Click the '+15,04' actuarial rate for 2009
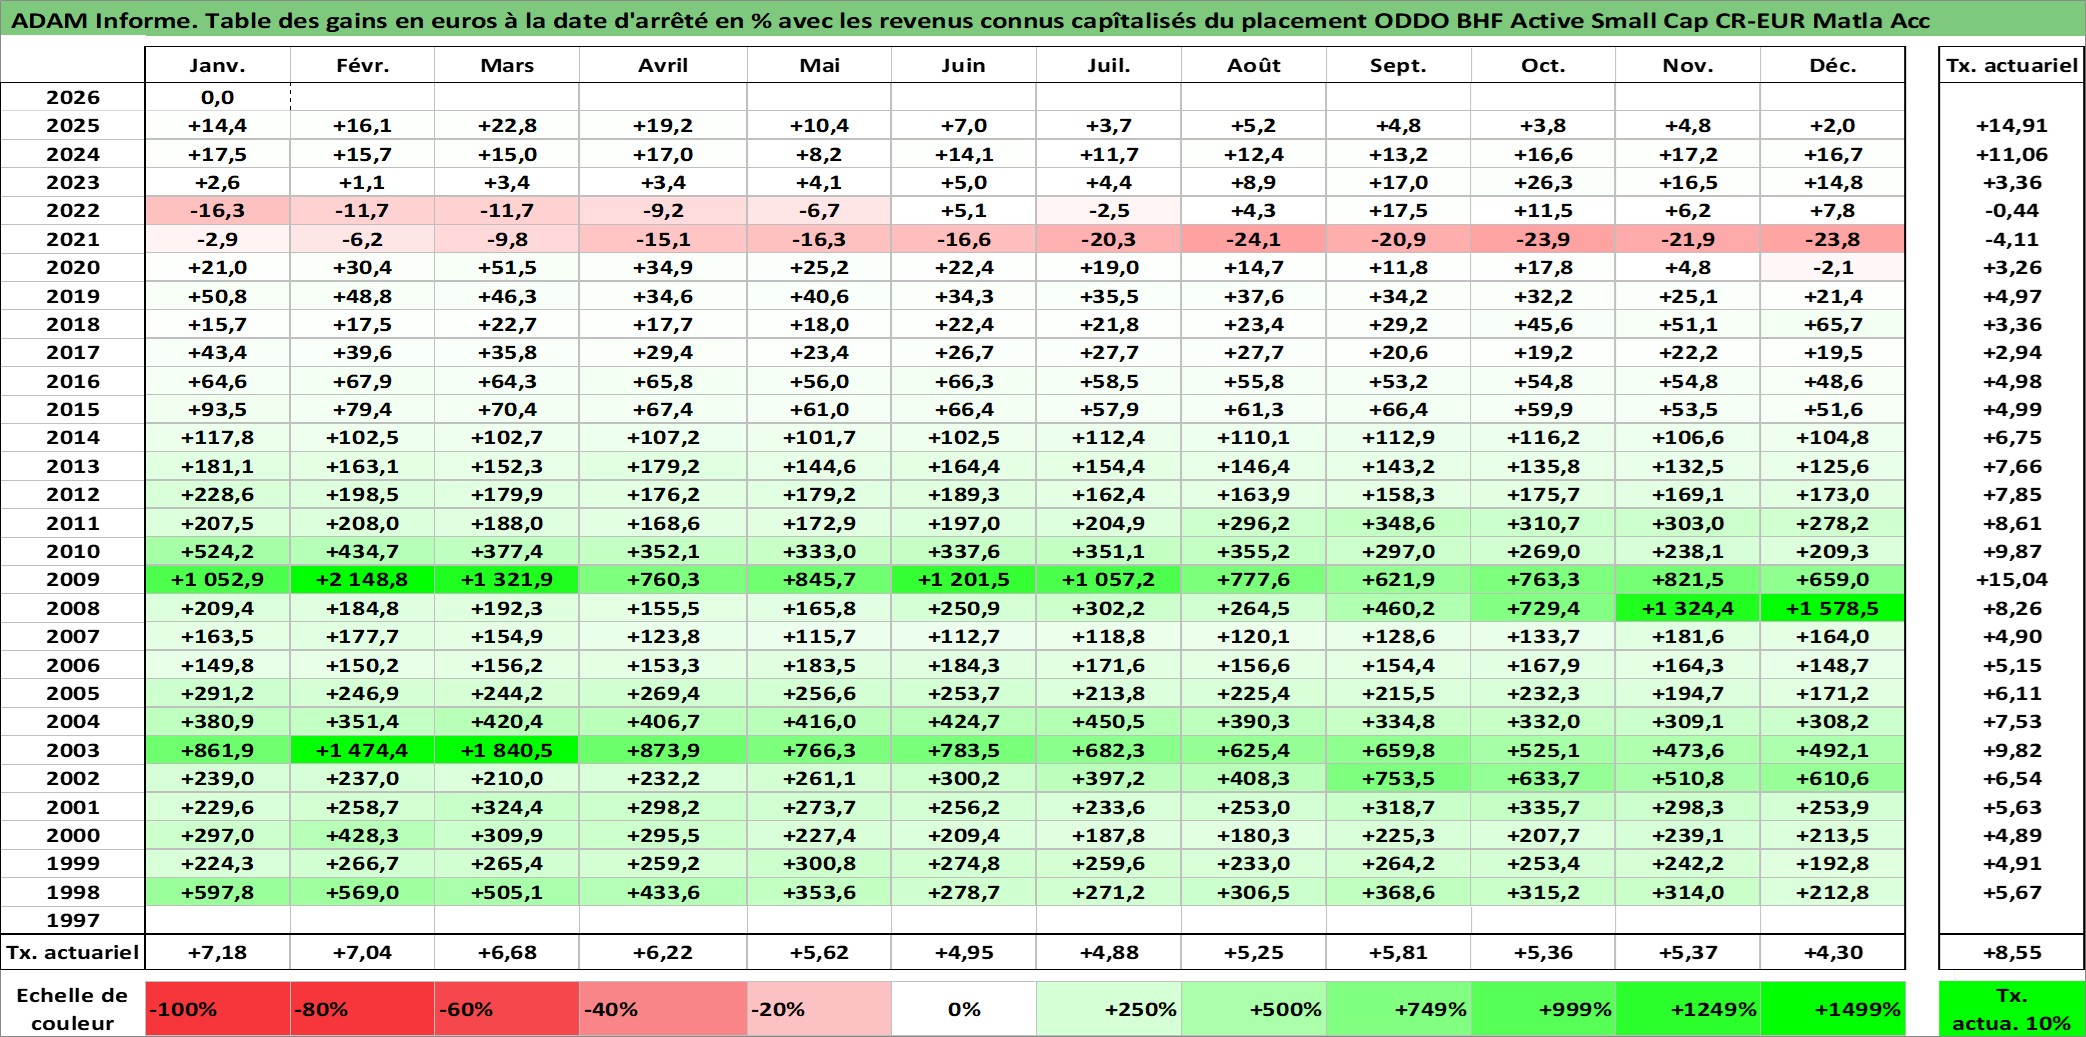This screenshot has width=2086, height=1037. click(x=2012, y=579)
